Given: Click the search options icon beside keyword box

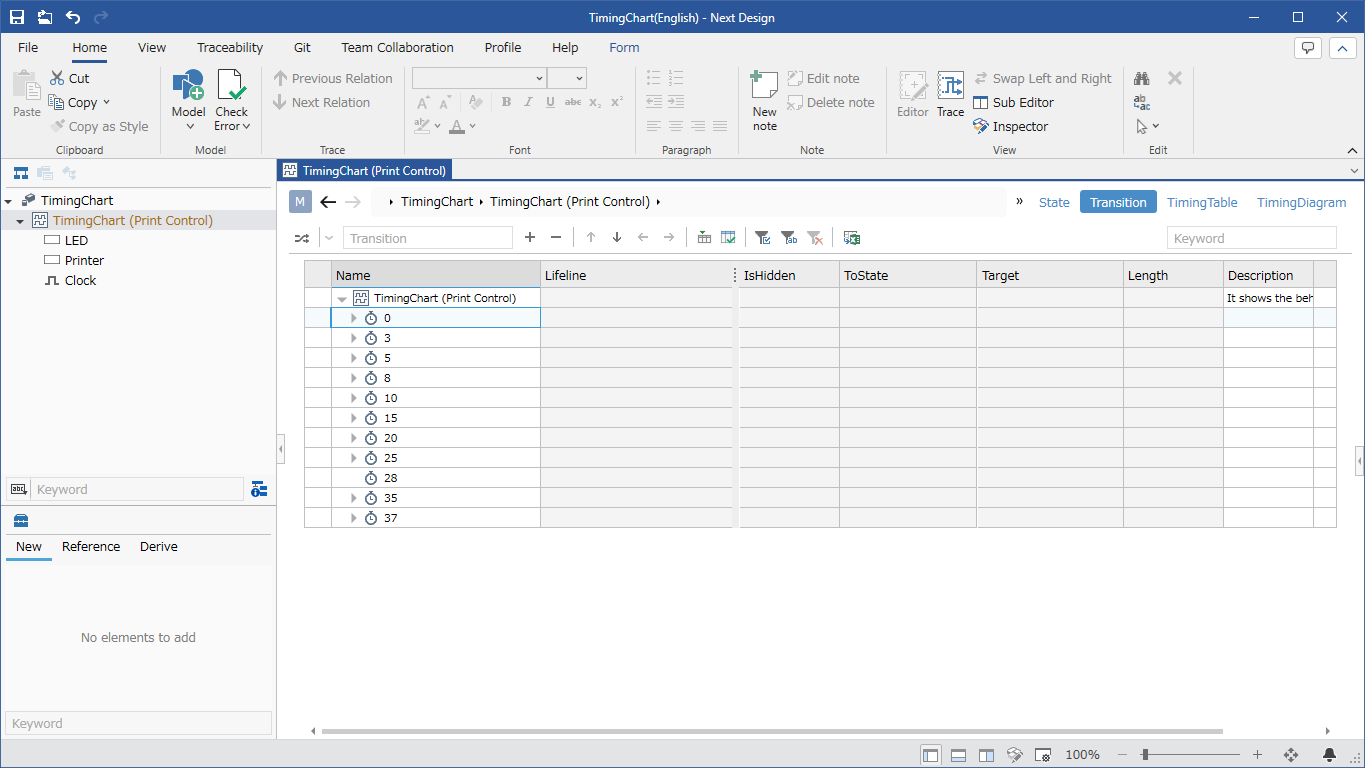Looking at the screenshot, I should tap(259, 489).
